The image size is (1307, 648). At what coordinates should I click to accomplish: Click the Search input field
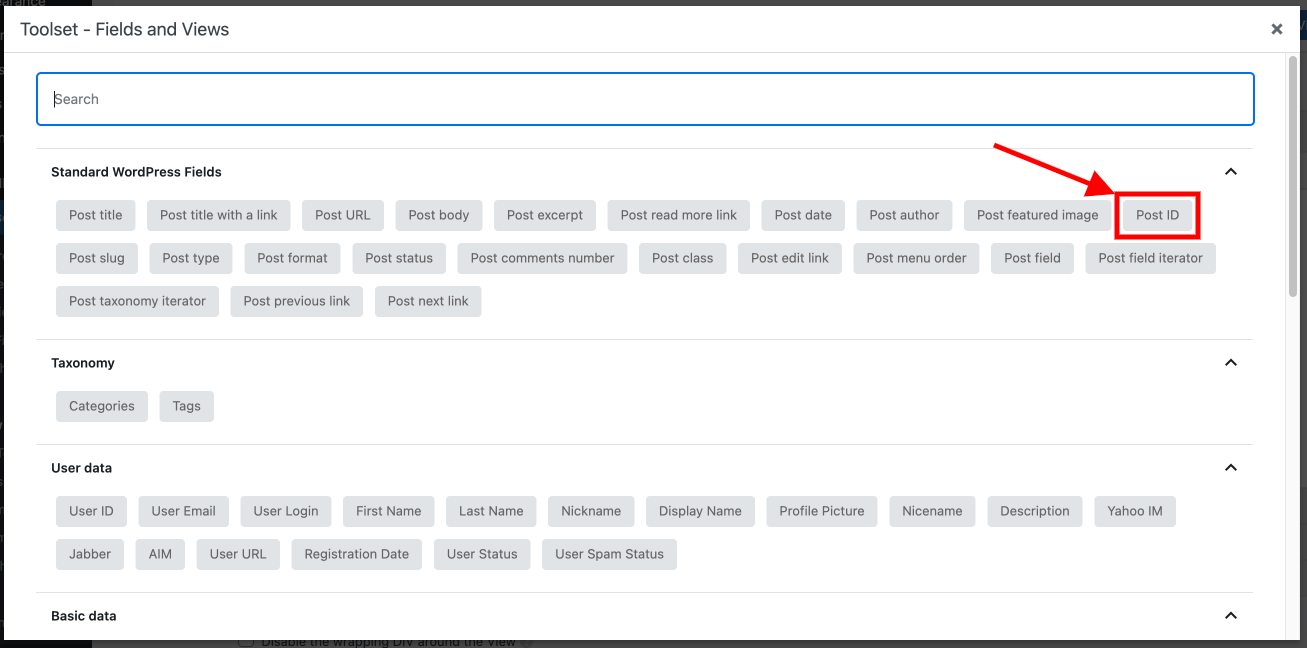[x=645, y=99]
